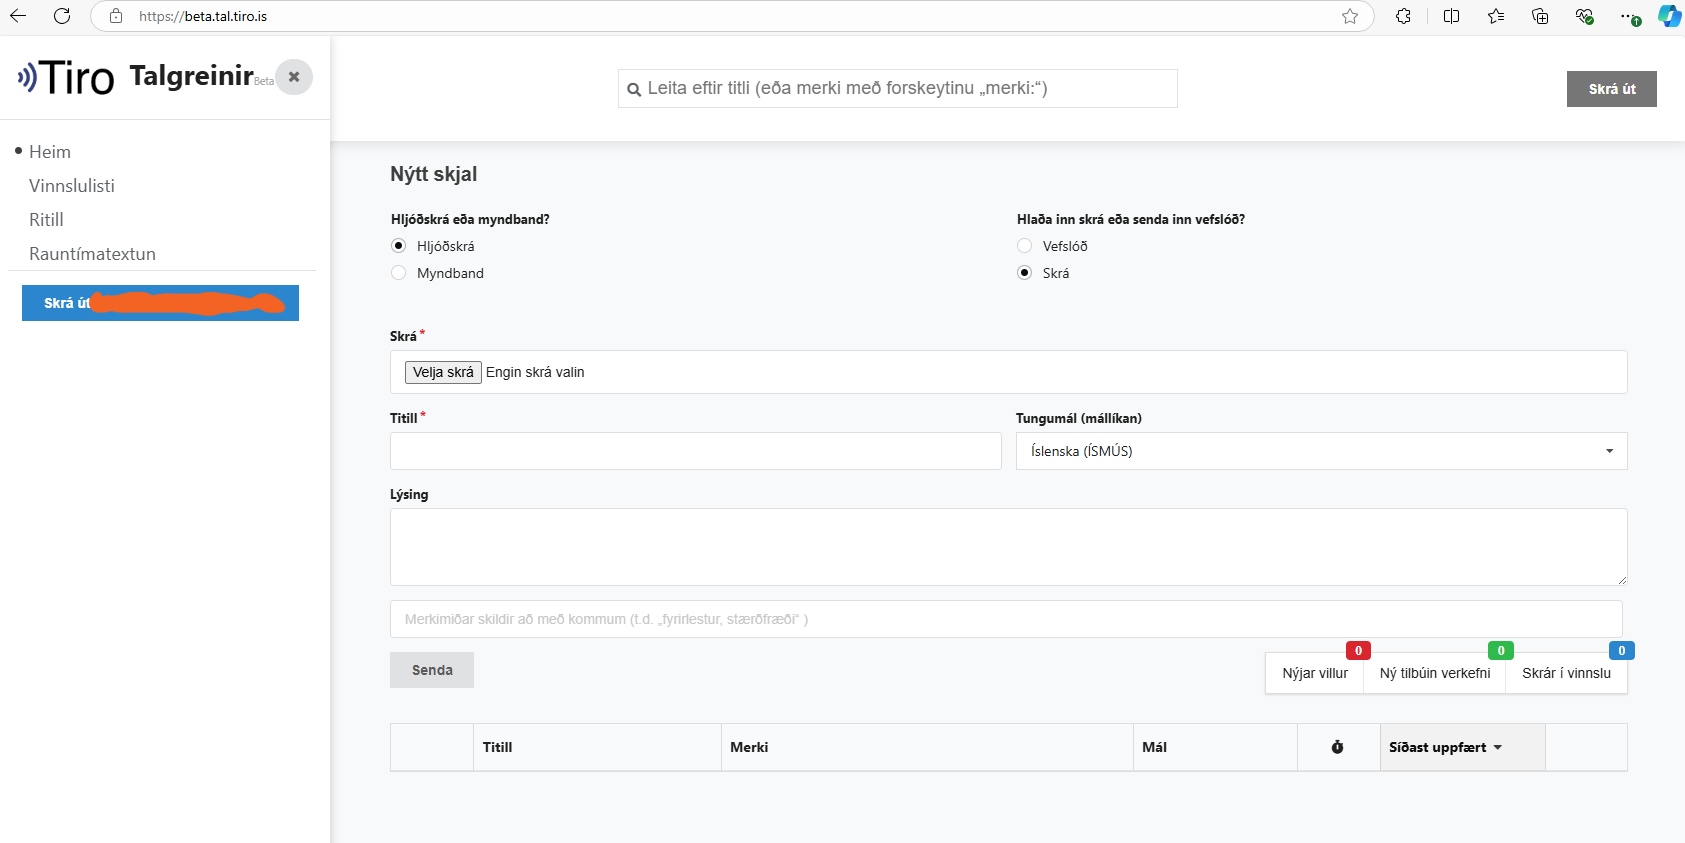
Task: Click the blue 0 badge on Skrár í vinnslu
Action: (1621, 651)
